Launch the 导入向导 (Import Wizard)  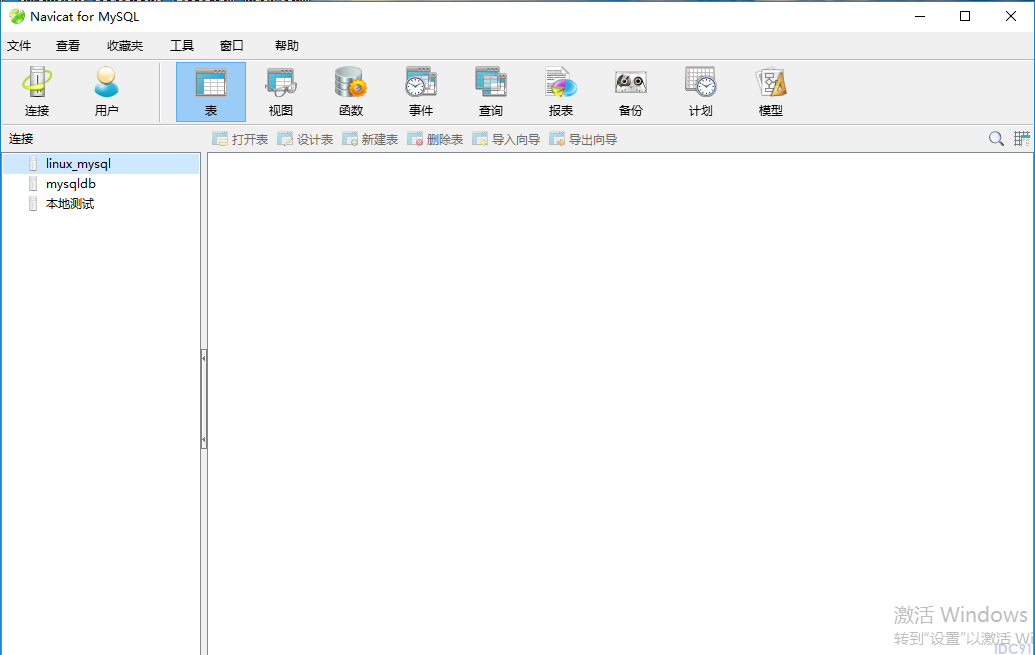tap(506, 139)
